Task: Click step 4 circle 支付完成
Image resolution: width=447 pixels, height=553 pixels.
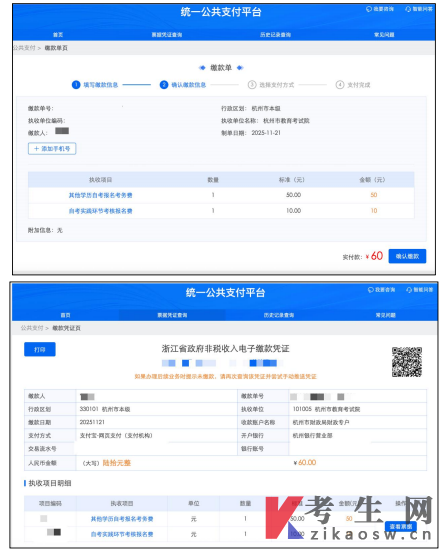Action: (x=339, y=85)
